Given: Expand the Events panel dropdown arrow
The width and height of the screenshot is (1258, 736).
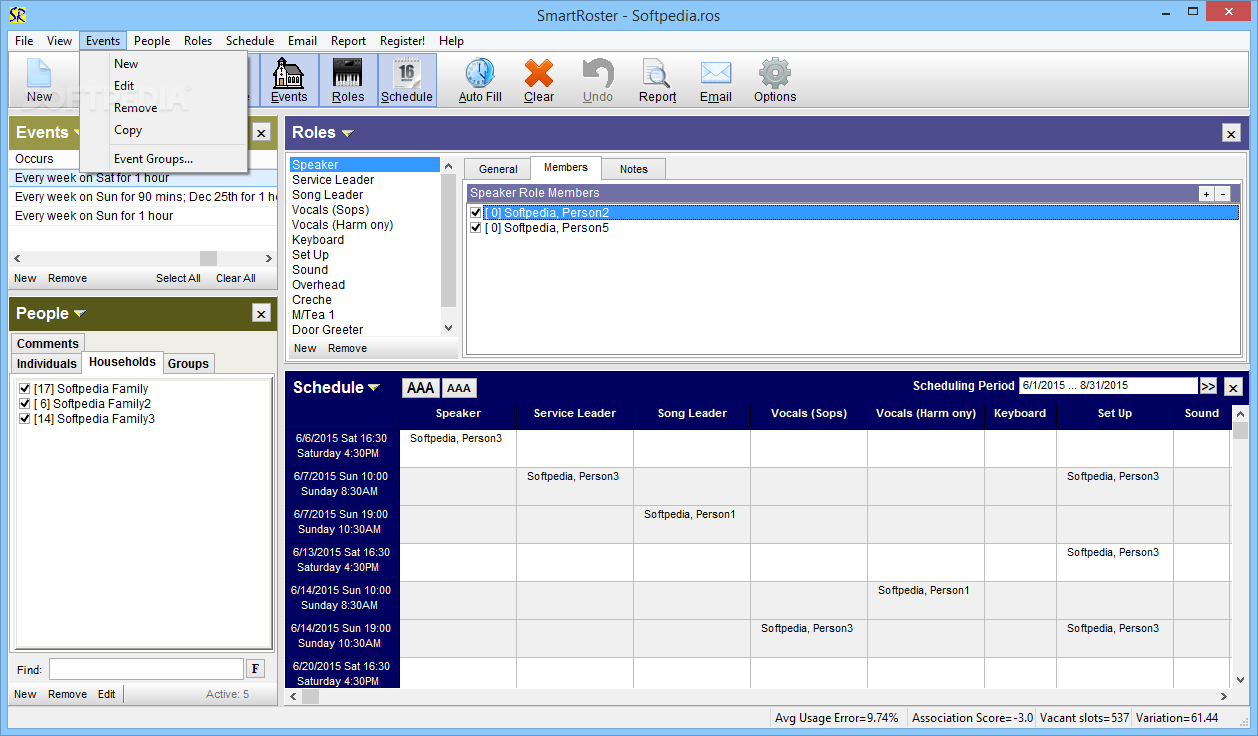Looking at the screenshot, I should pos(78,133).
